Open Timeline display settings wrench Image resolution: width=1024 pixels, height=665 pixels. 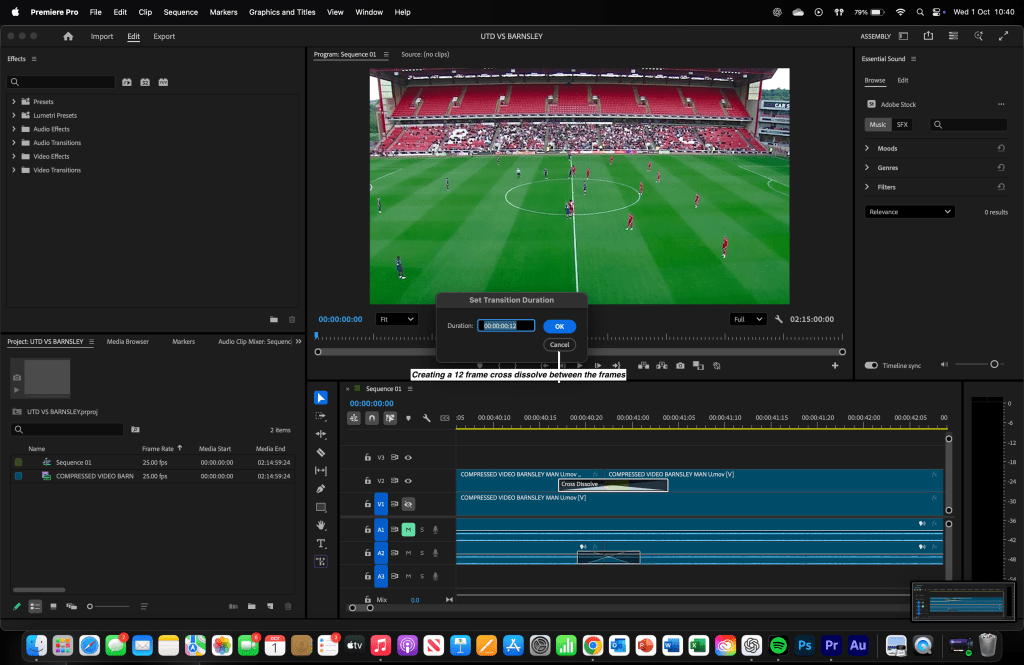pos(426,418)
